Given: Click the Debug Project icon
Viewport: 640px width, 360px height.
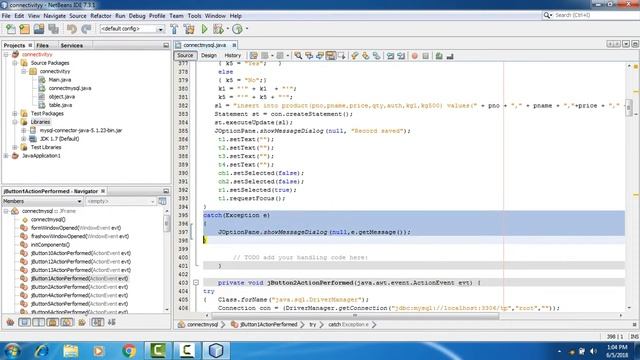Looking at the screenshot, I should (218, 29).
